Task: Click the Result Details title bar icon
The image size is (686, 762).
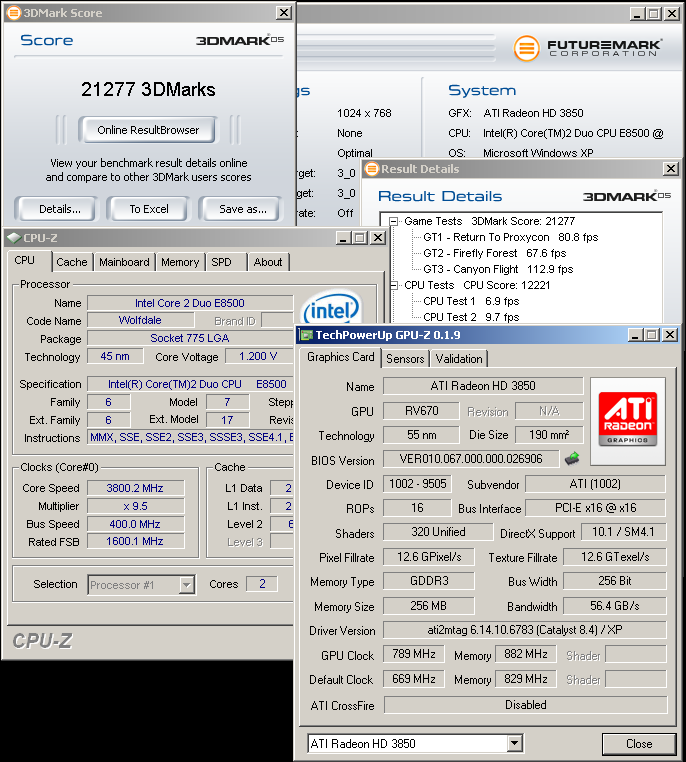Action: (x=372, y=169)
